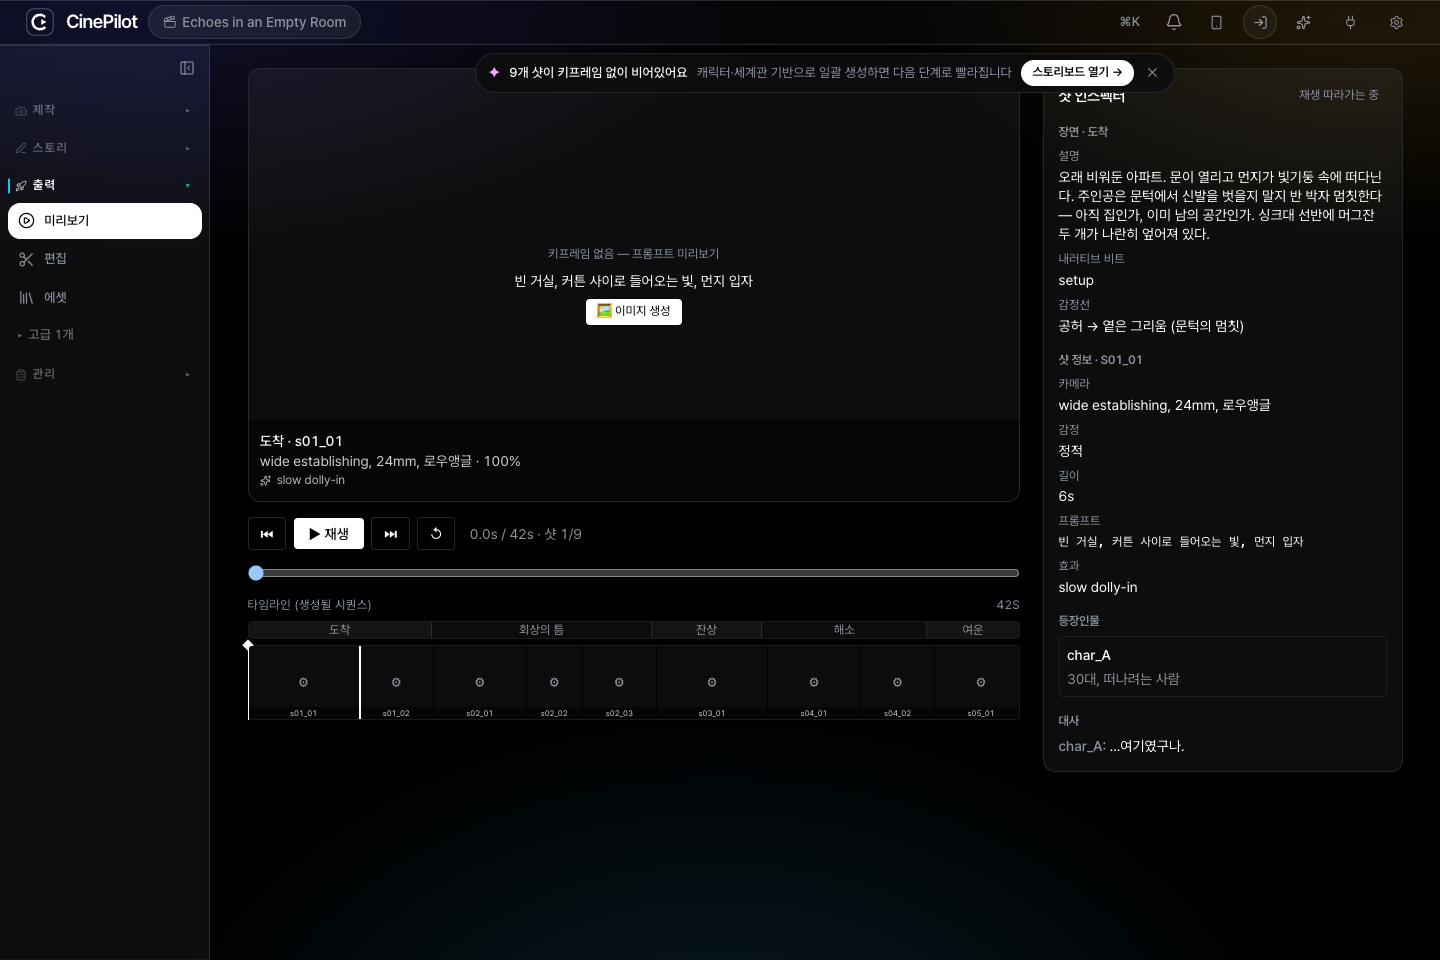Skip to the previous shot

pyautogui.click(x=267, y=534)
